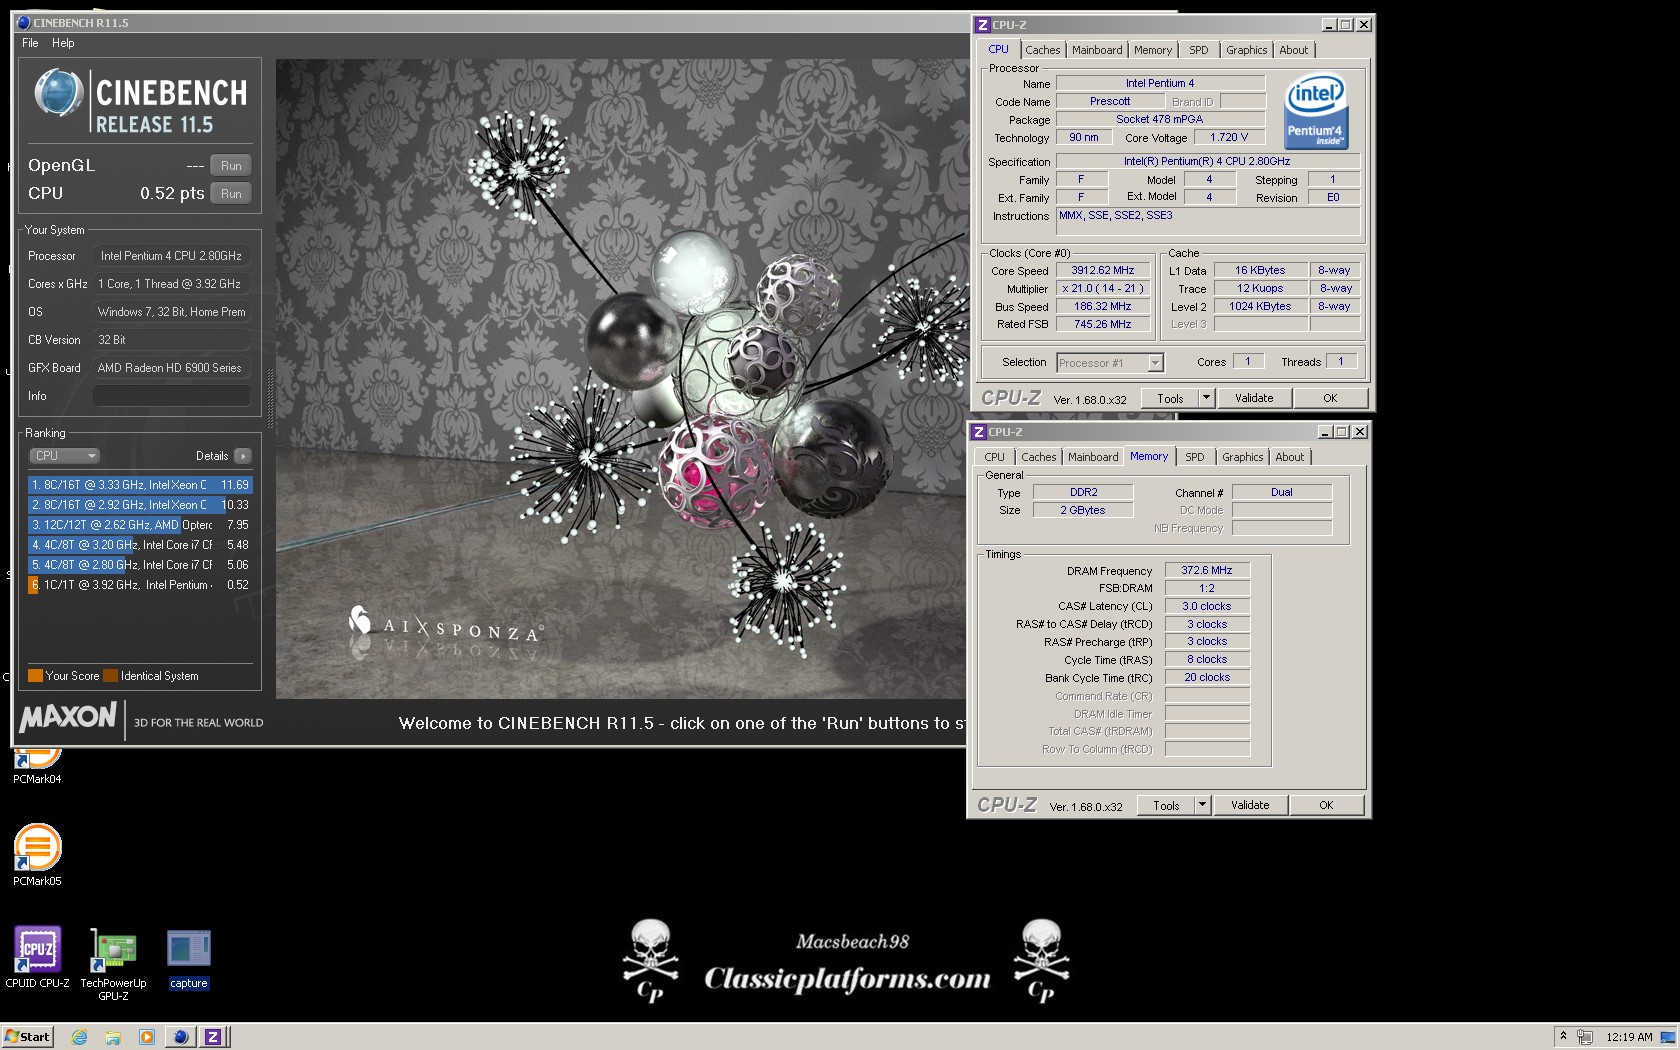This screenshot has height=1050, width=1680.
Task: Launch TechPowerUp GPU-Z desktop icon
Action: [x=113, y=963]
